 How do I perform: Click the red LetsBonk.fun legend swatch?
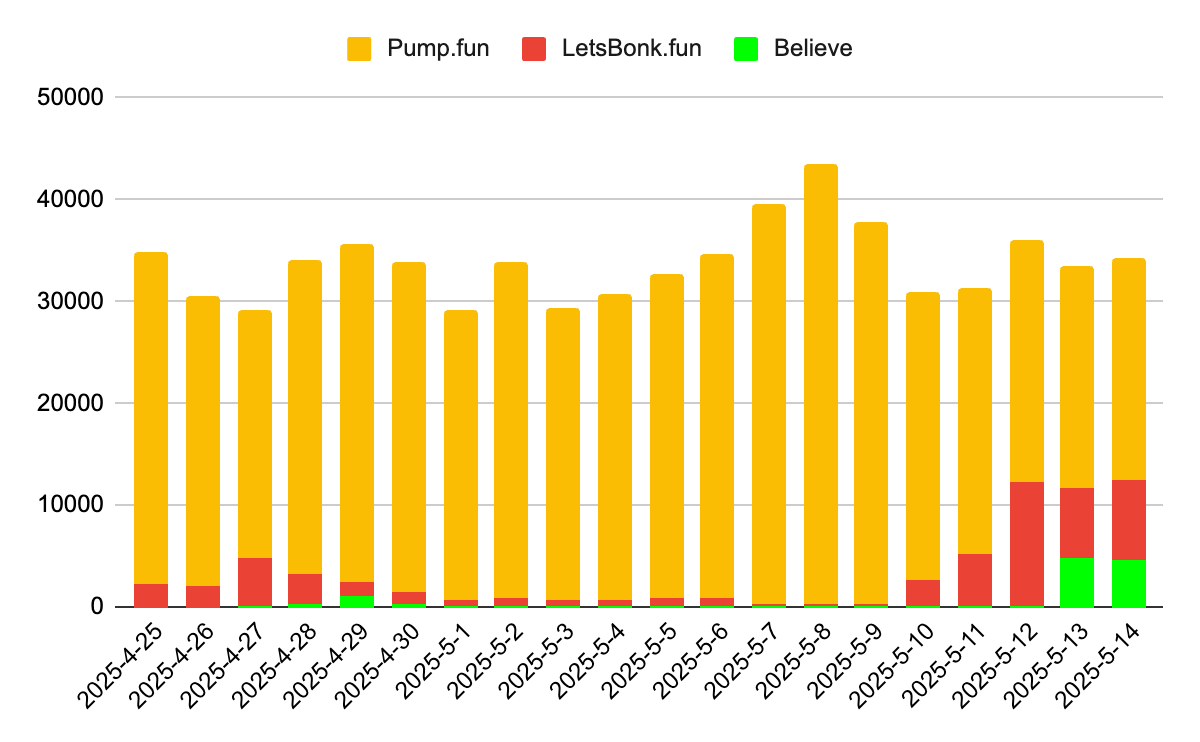click(x=534, y=48)
